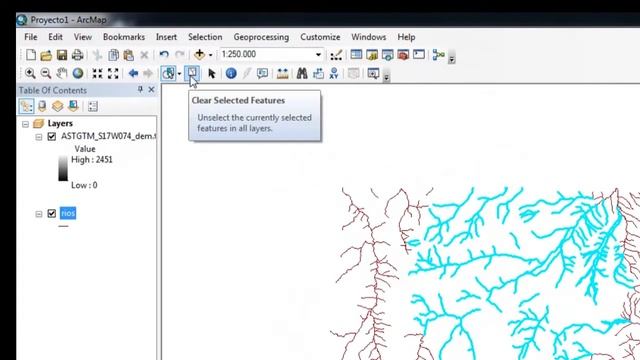This screenshot has width=640, height=360.
Task: Save the current map document
Action: tap(62, 55)
